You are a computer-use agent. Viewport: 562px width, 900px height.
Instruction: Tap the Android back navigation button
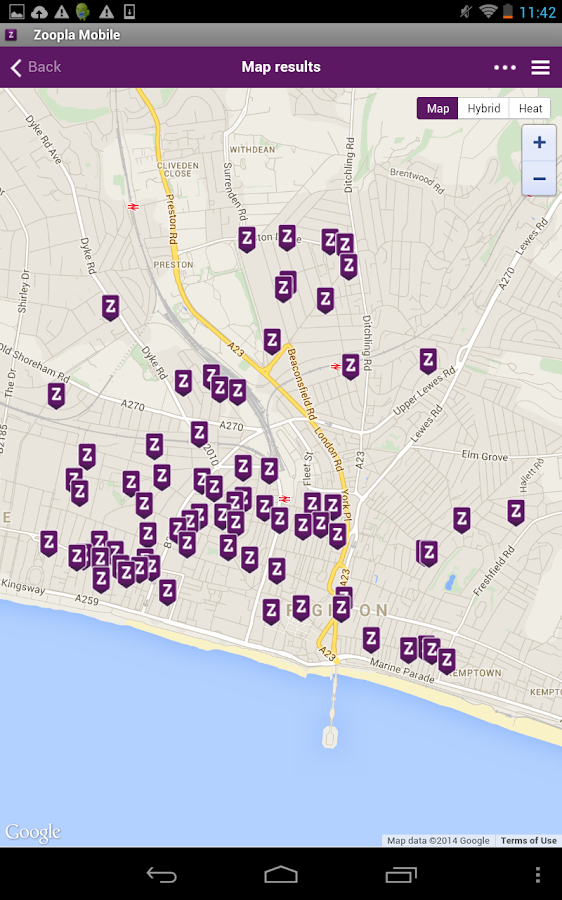[x=161, y=875]
